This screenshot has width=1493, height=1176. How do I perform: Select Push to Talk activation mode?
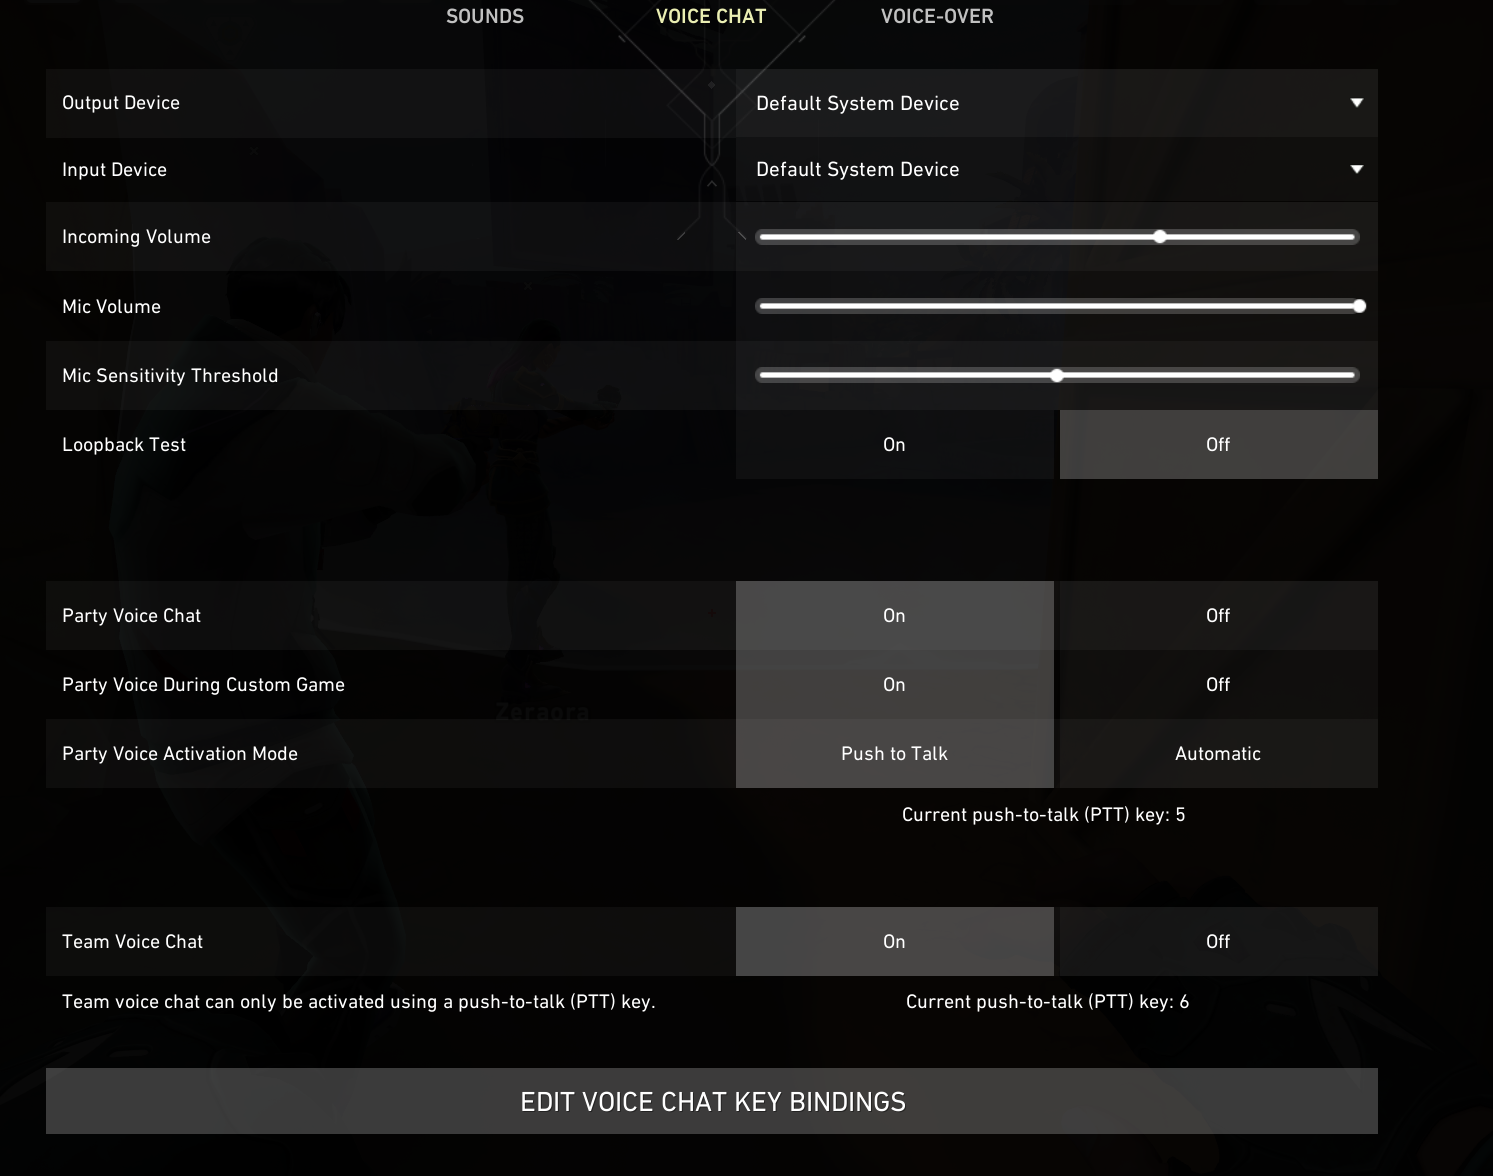894,754
